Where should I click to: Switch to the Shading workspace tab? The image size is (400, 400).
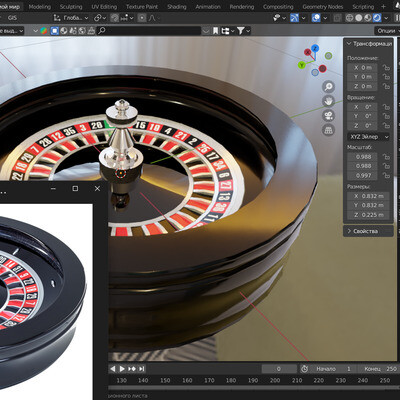point(176,7)
